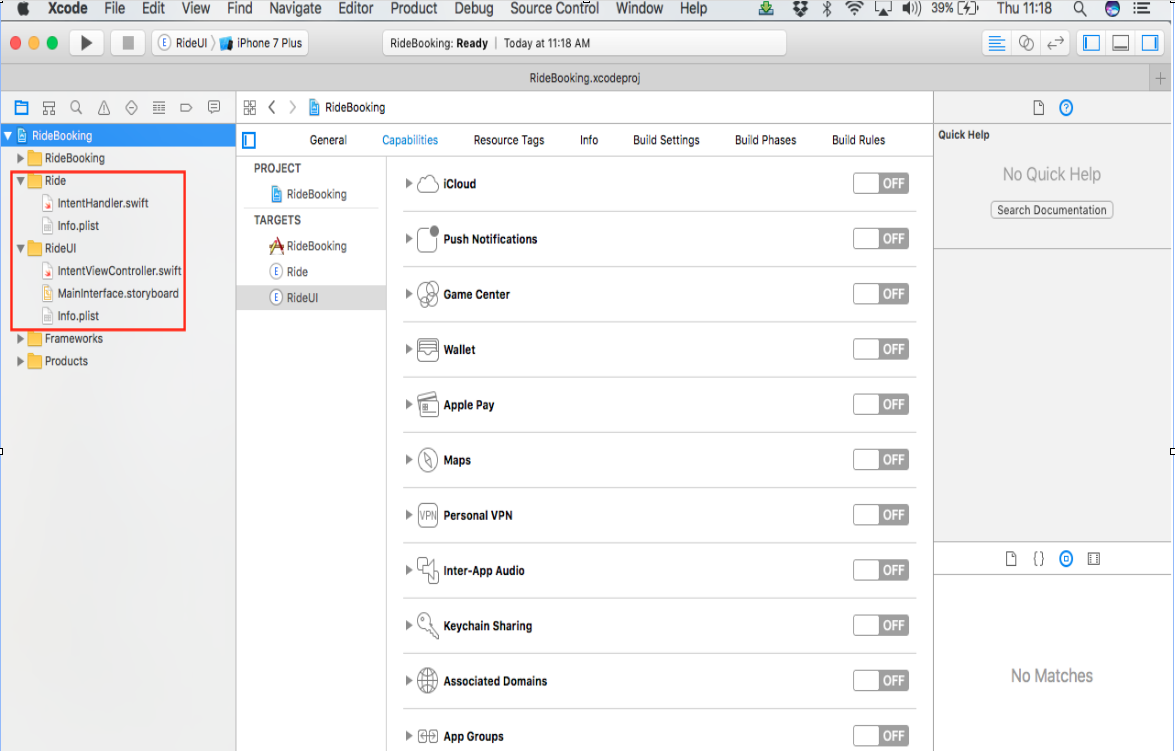
Task: Expand the Apple Pay section
Action: pos(408,405)
